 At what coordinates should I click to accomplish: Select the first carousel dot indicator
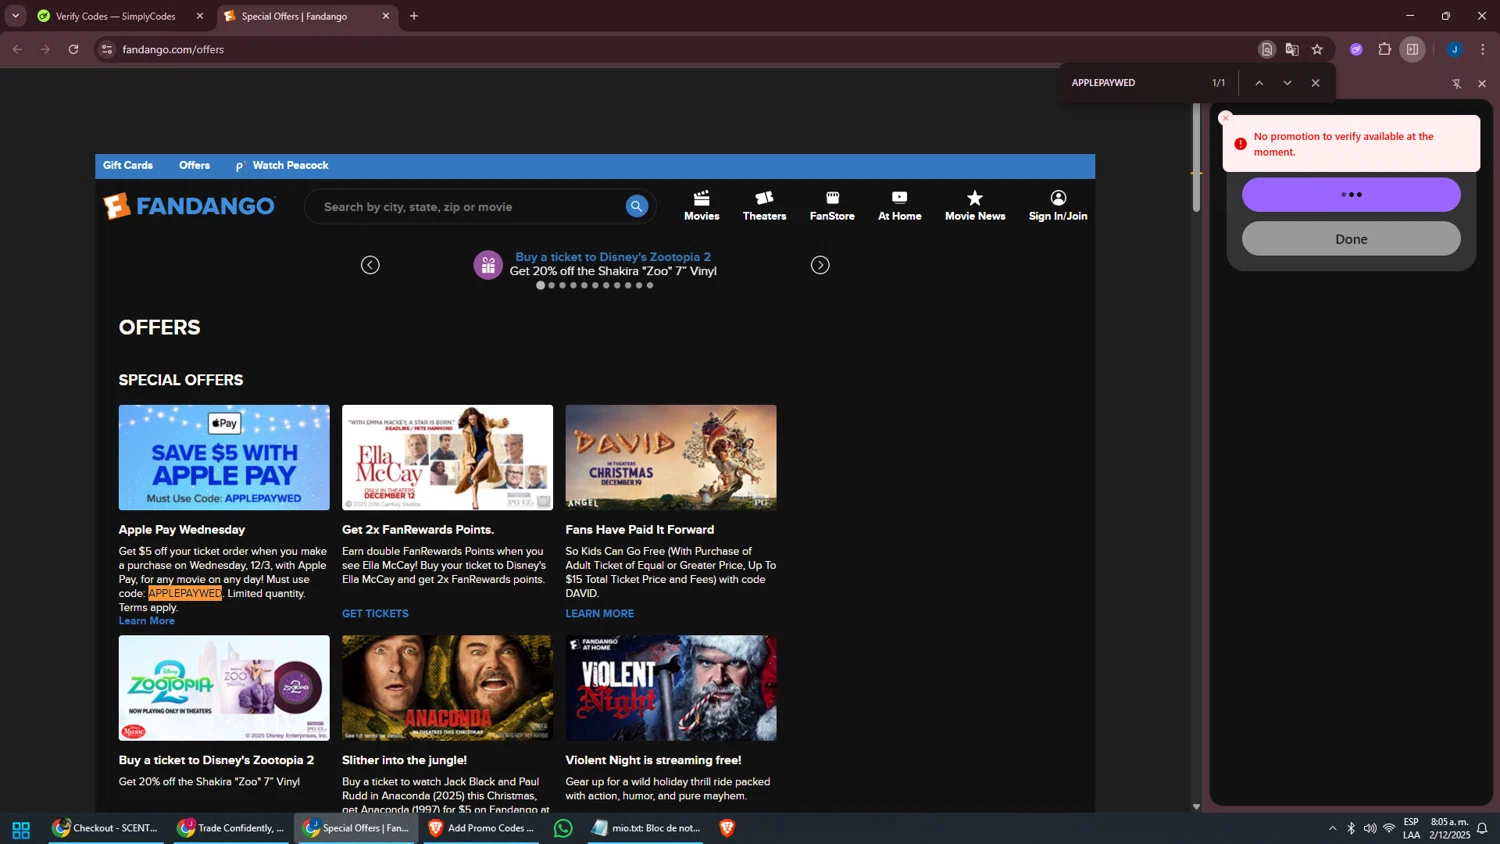tap(540, 285)
